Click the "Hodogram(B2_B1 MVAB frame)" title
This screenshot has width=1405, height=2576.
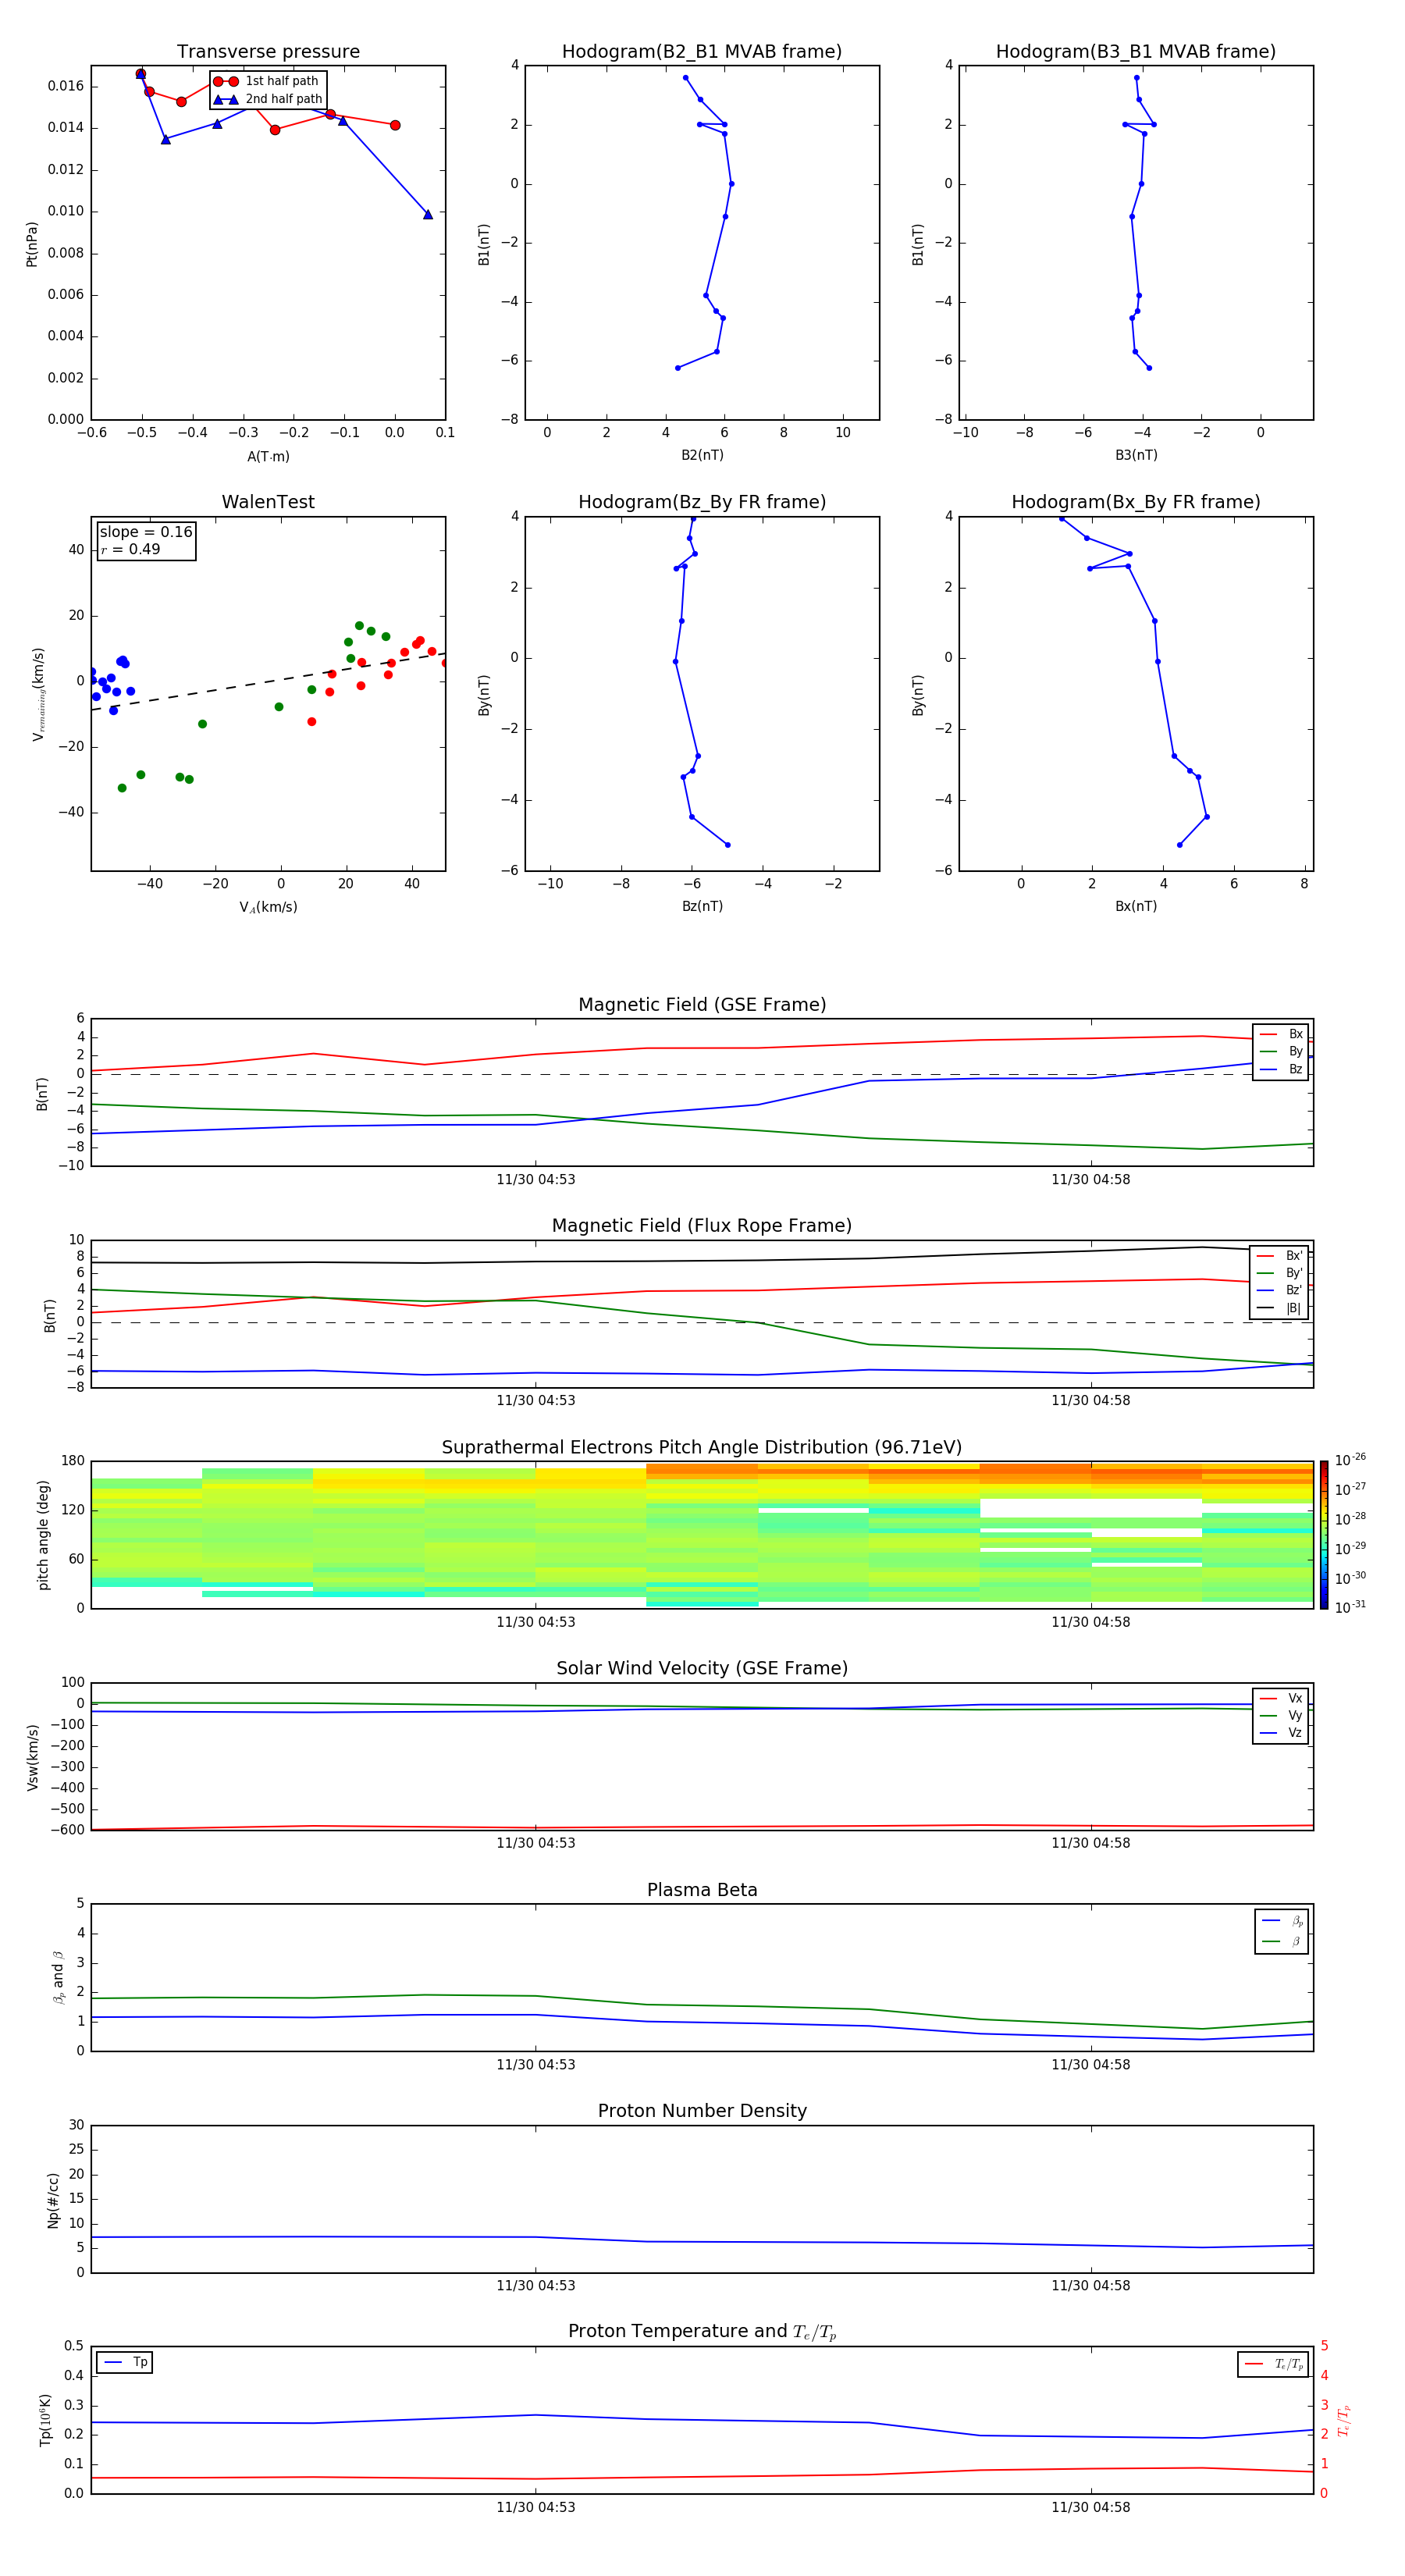702,52
